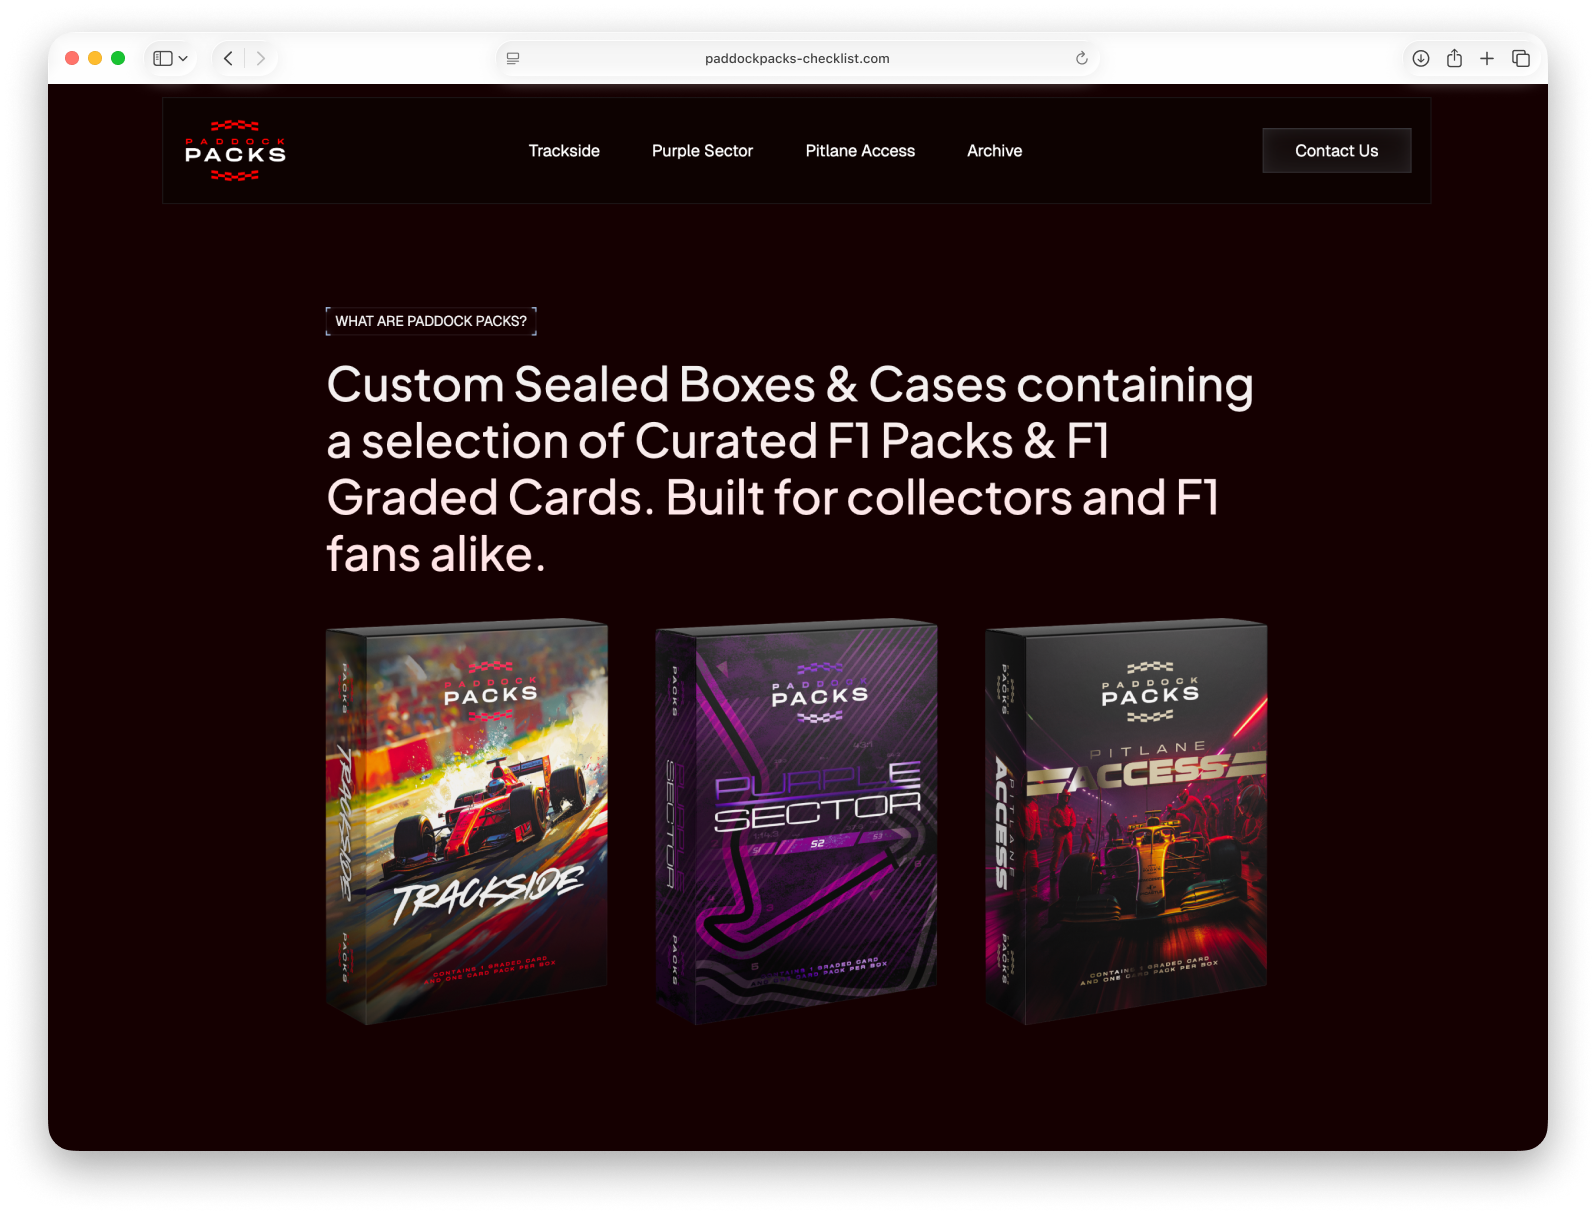This screenshot has width=1596, height=1215.
Task: Click the Paddock Packs logo in the header
Action: [x=236, y=151]
